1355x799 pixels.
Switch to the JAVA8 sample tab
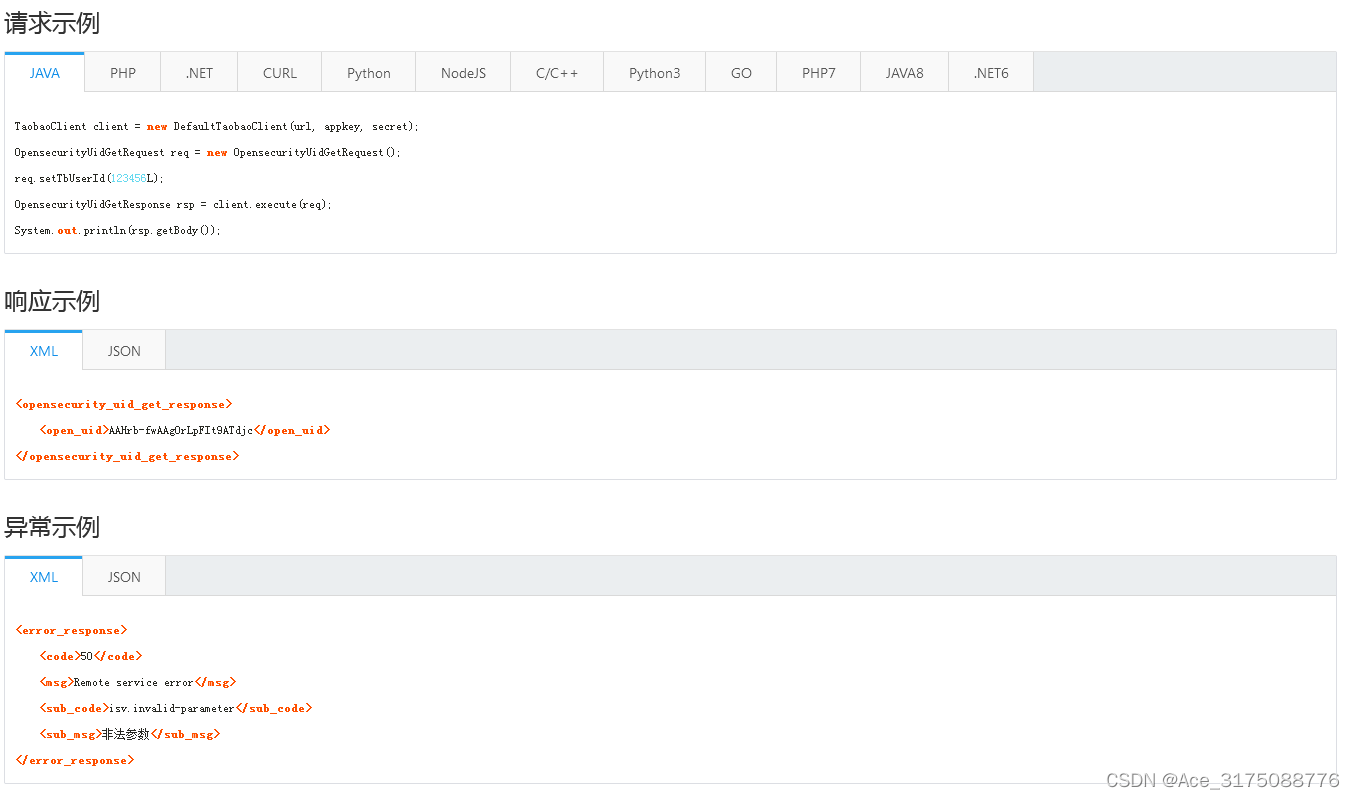coord(904,72)
